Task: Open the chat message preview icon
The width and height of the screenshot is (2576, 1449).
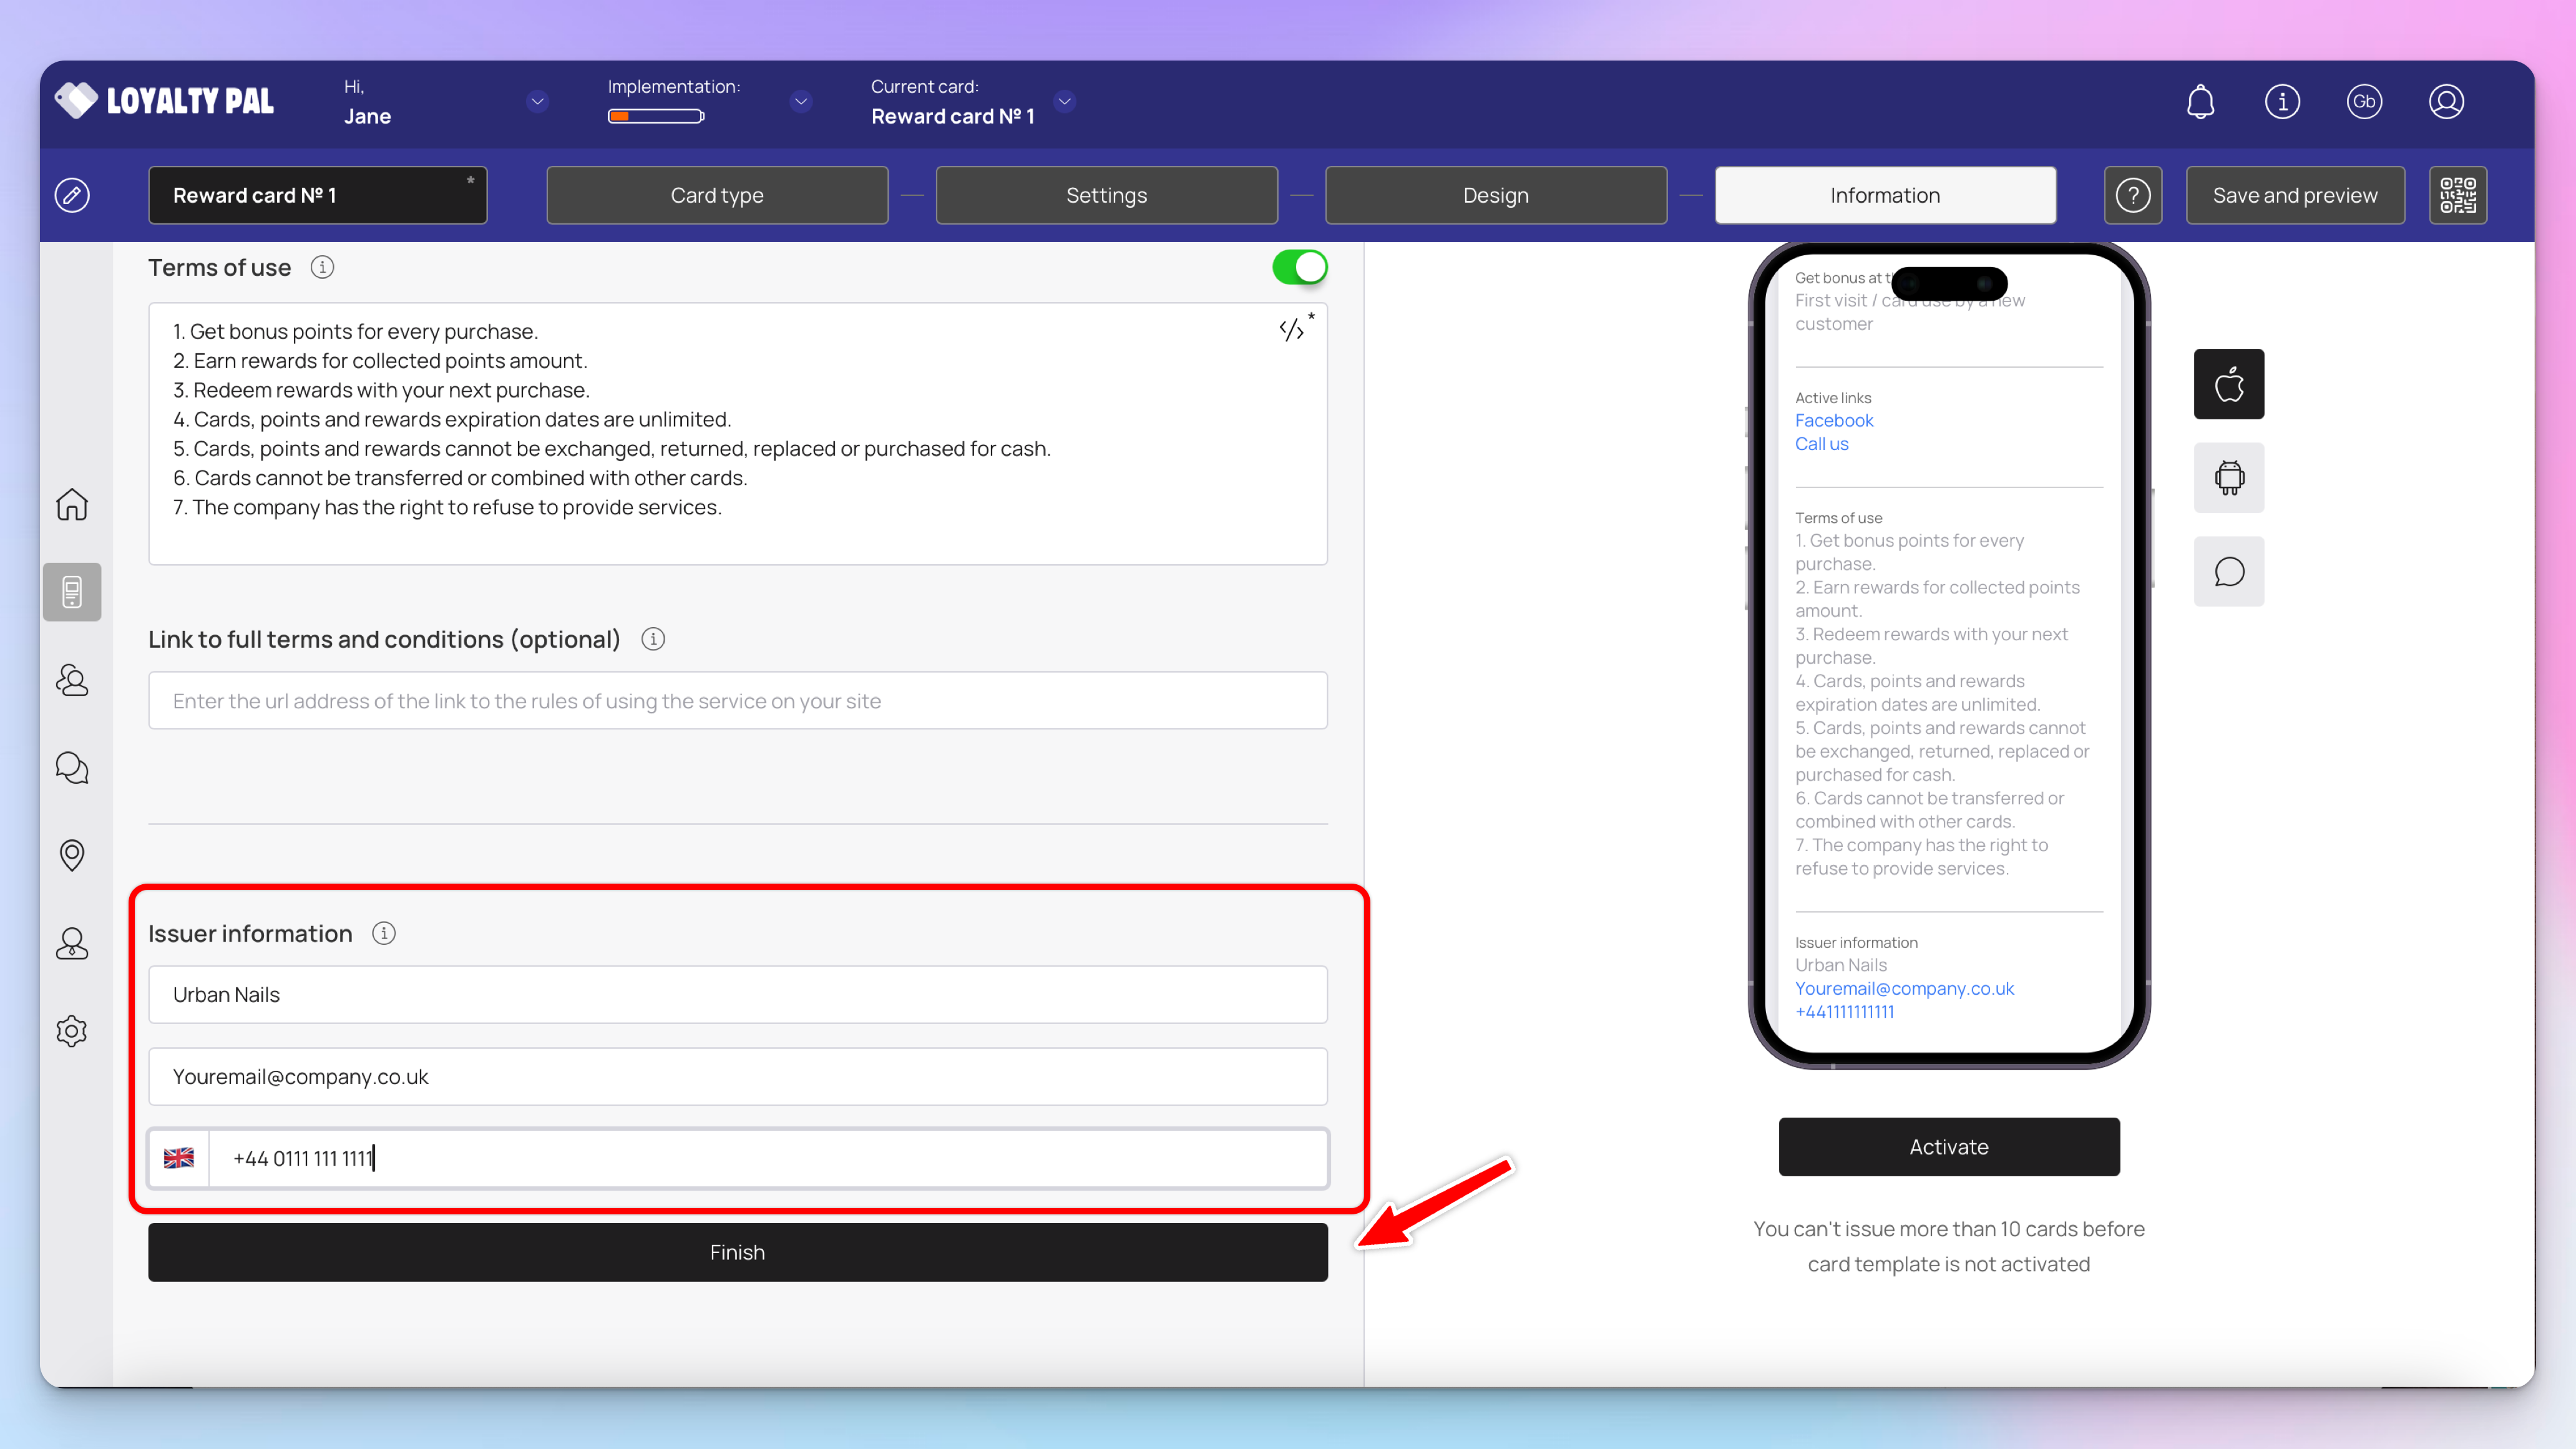Action: pos(2228,572)
